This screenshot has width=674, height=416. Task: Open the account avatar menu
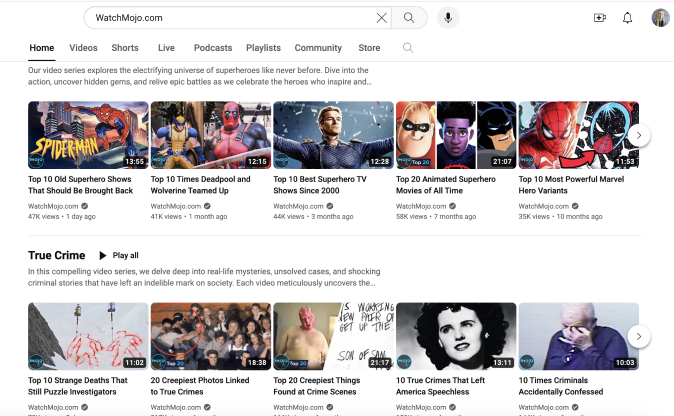(x=660, y=18)
